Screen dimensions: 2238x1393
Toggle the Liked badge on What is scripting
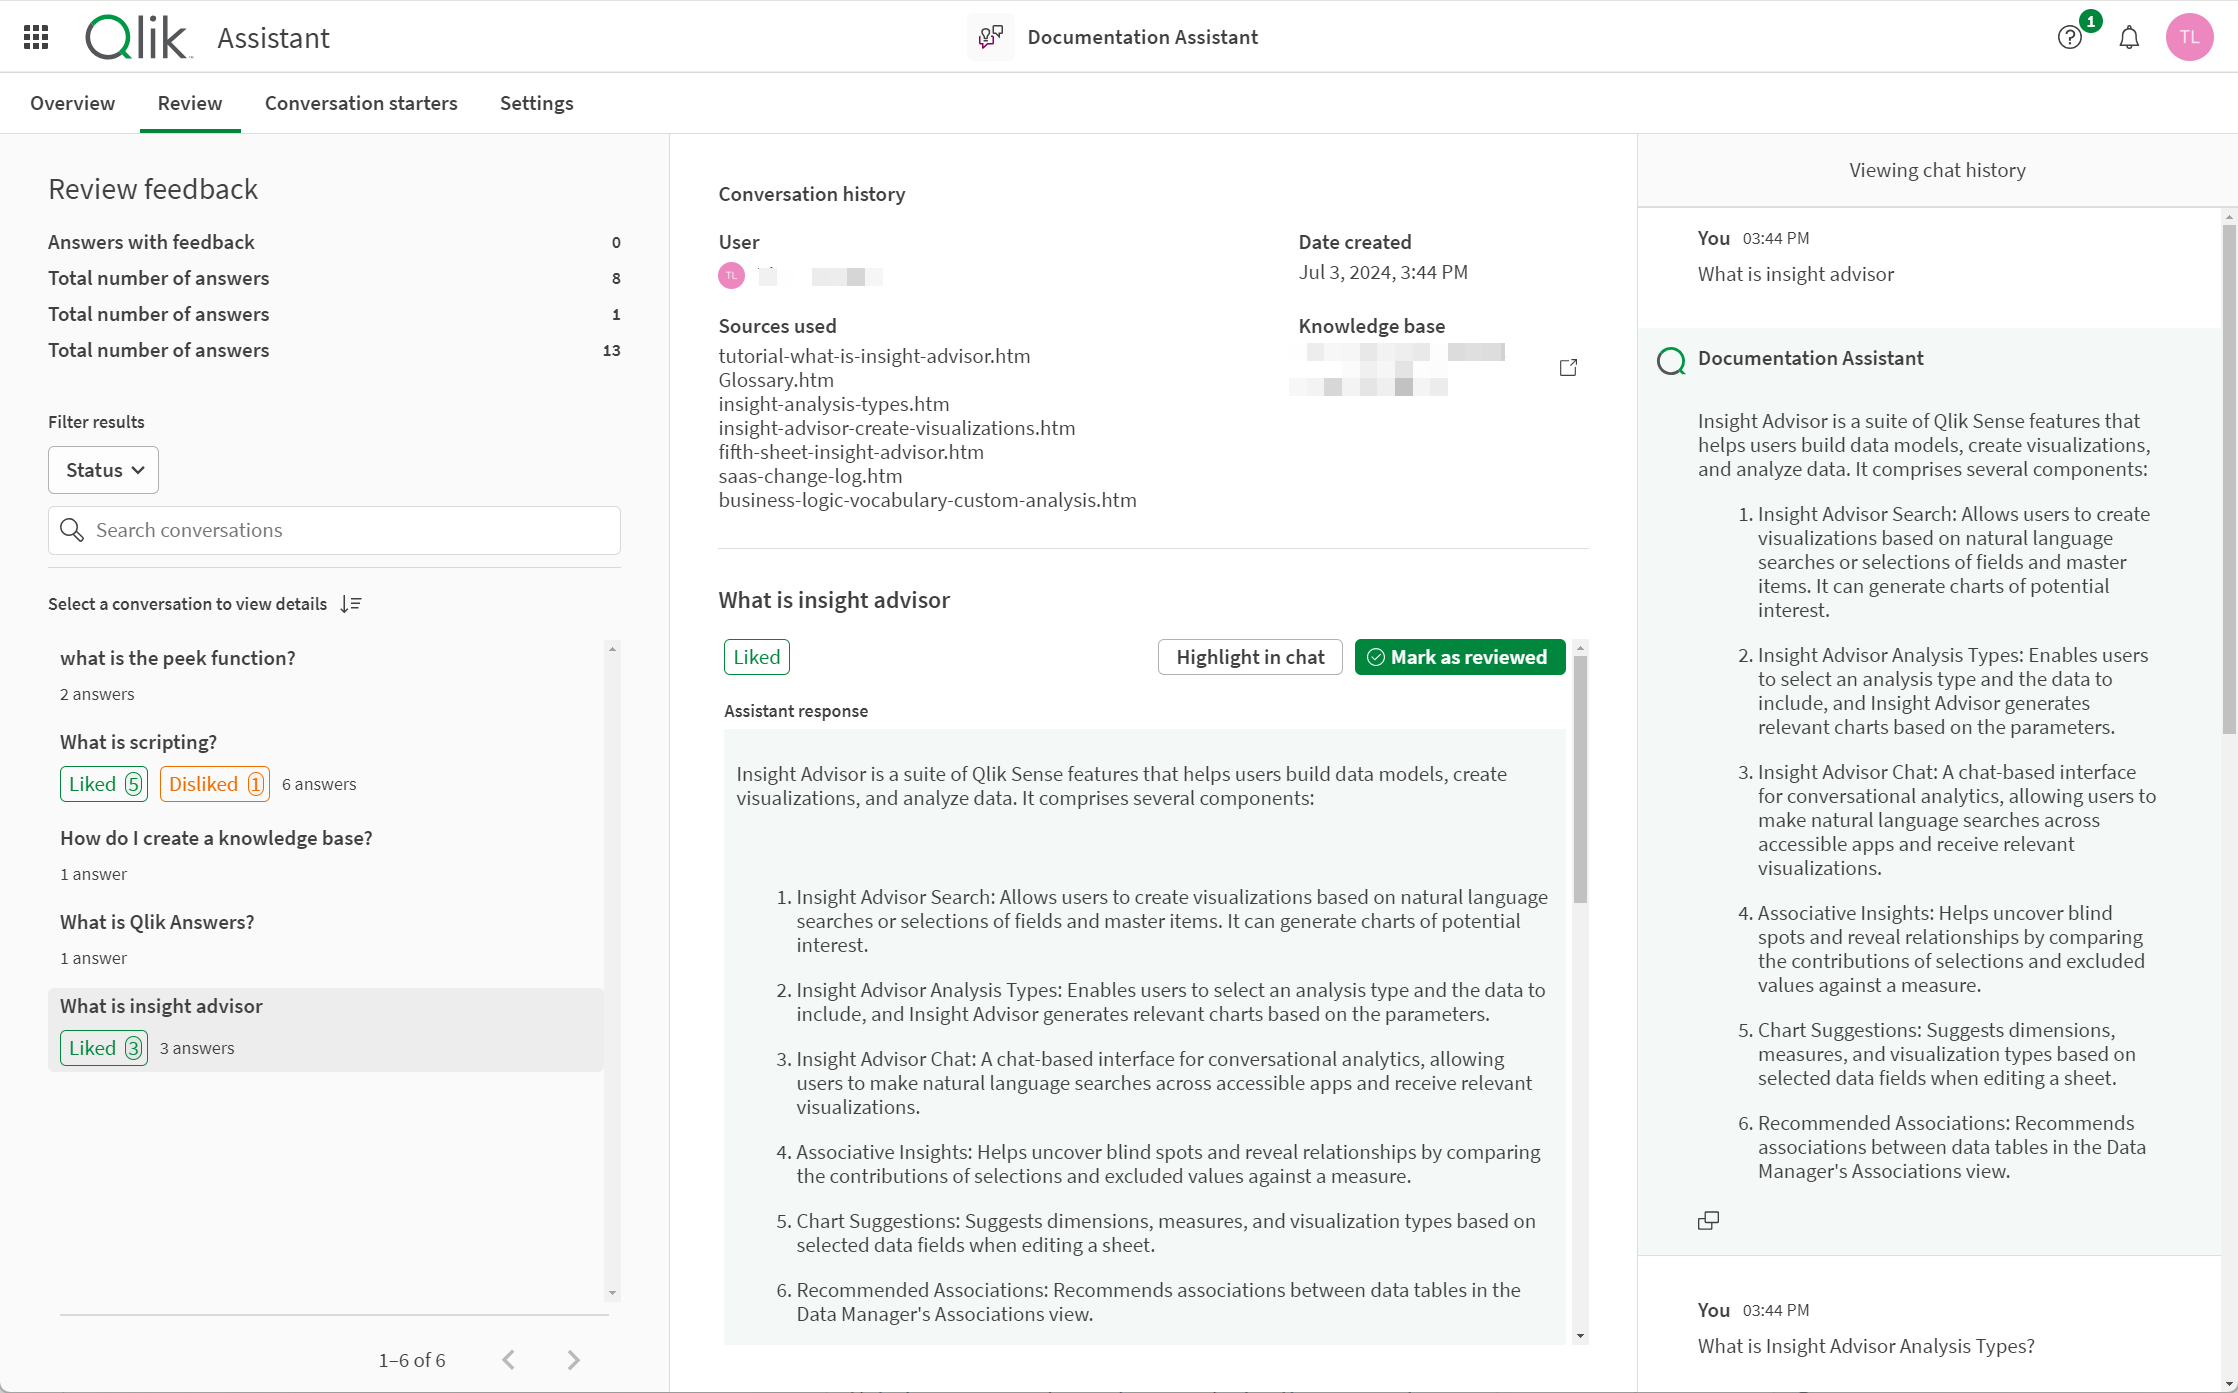click(x=101, y=783)
